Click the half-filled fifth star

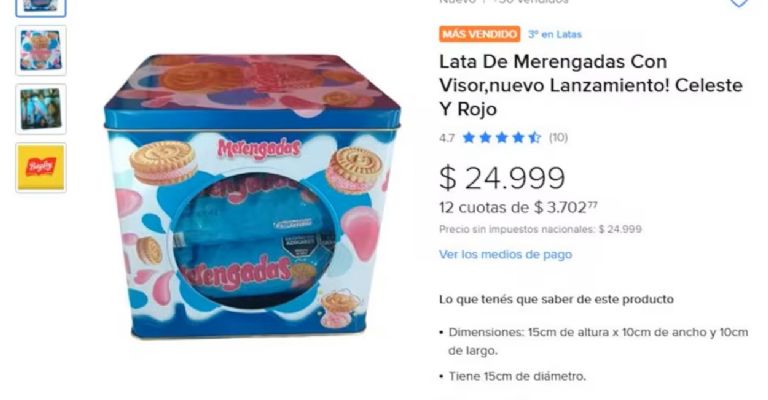534,138
